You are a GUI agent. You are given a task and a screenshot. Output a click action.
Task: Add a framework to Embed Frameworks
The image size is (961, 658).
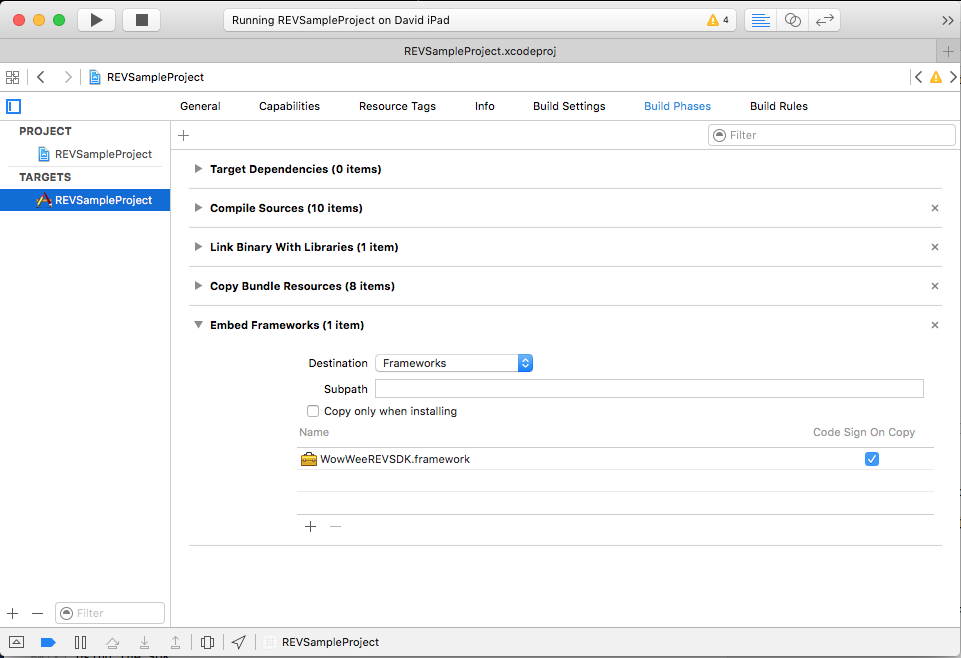[310, 527]
